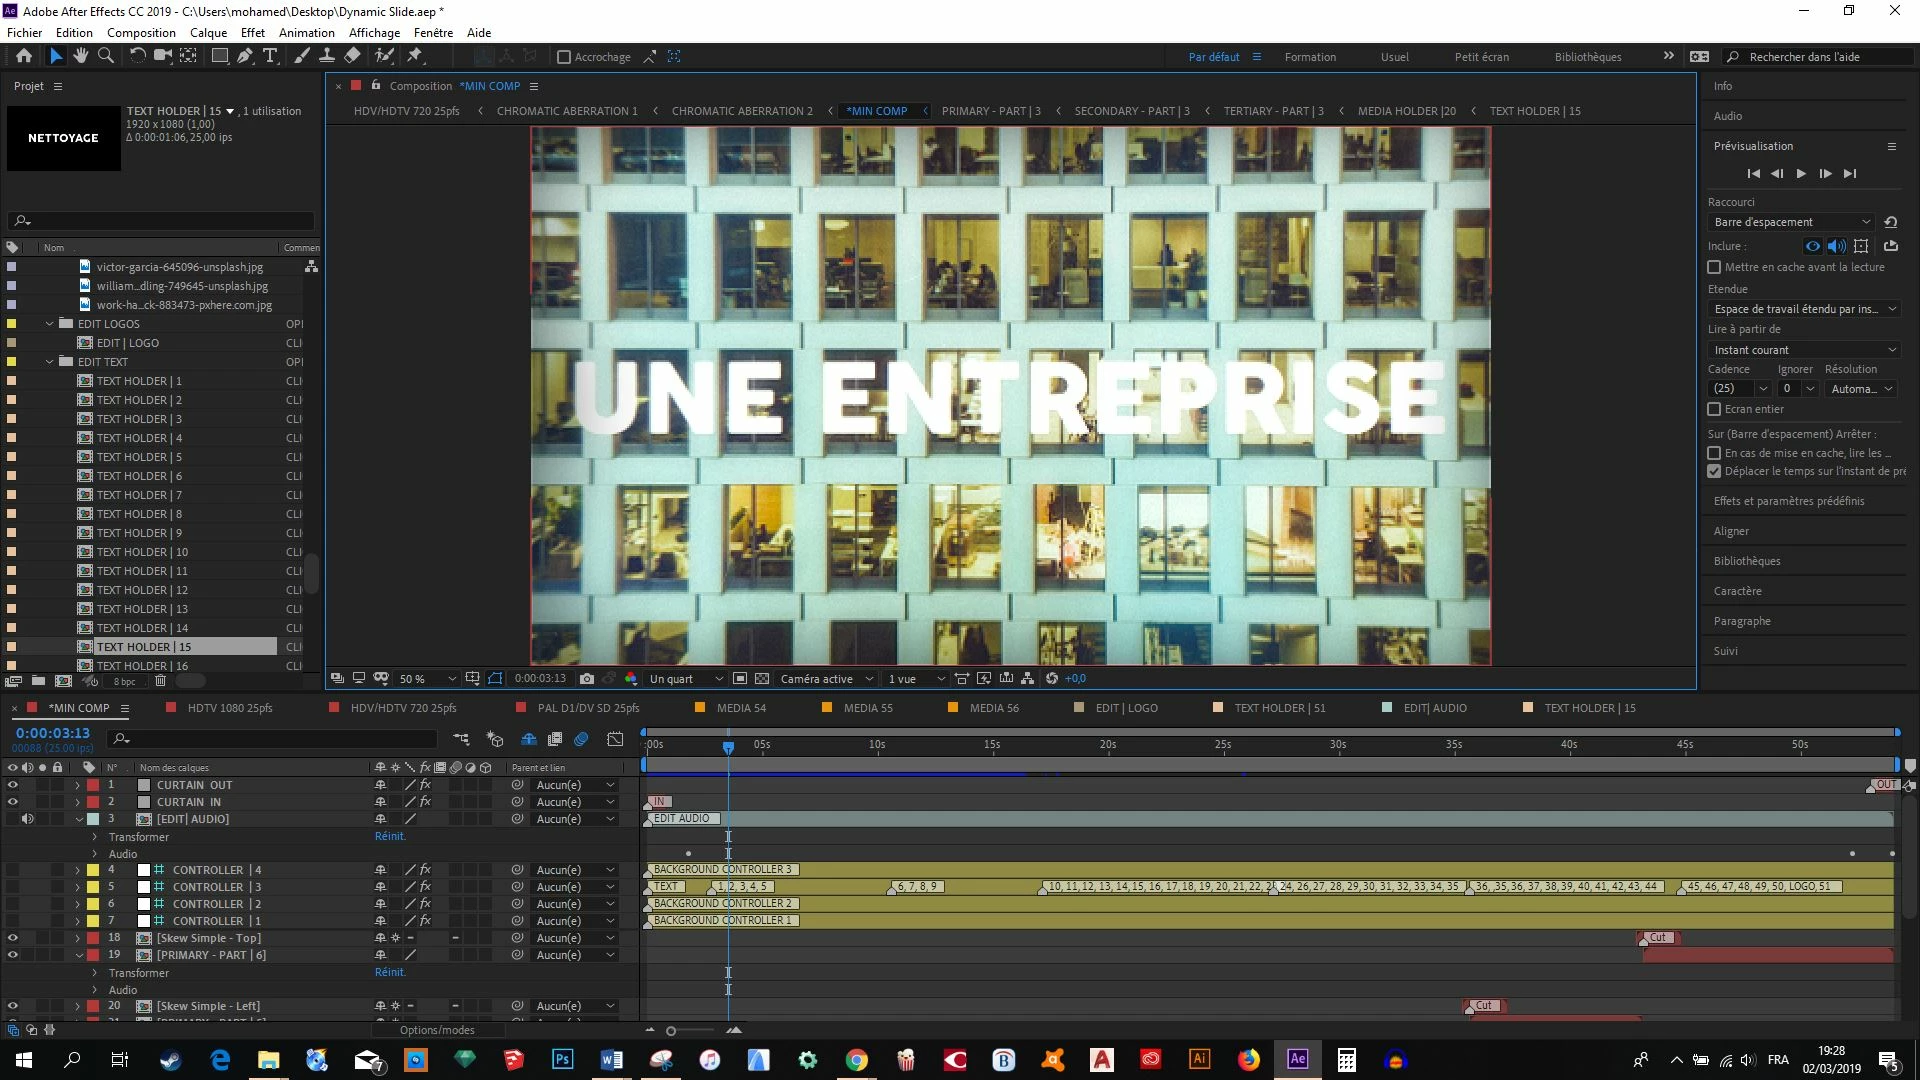Click Réinit. for EDIT AUDIO Transformer
This screenshot has height=1080, width=1920.
coord(390,836)
